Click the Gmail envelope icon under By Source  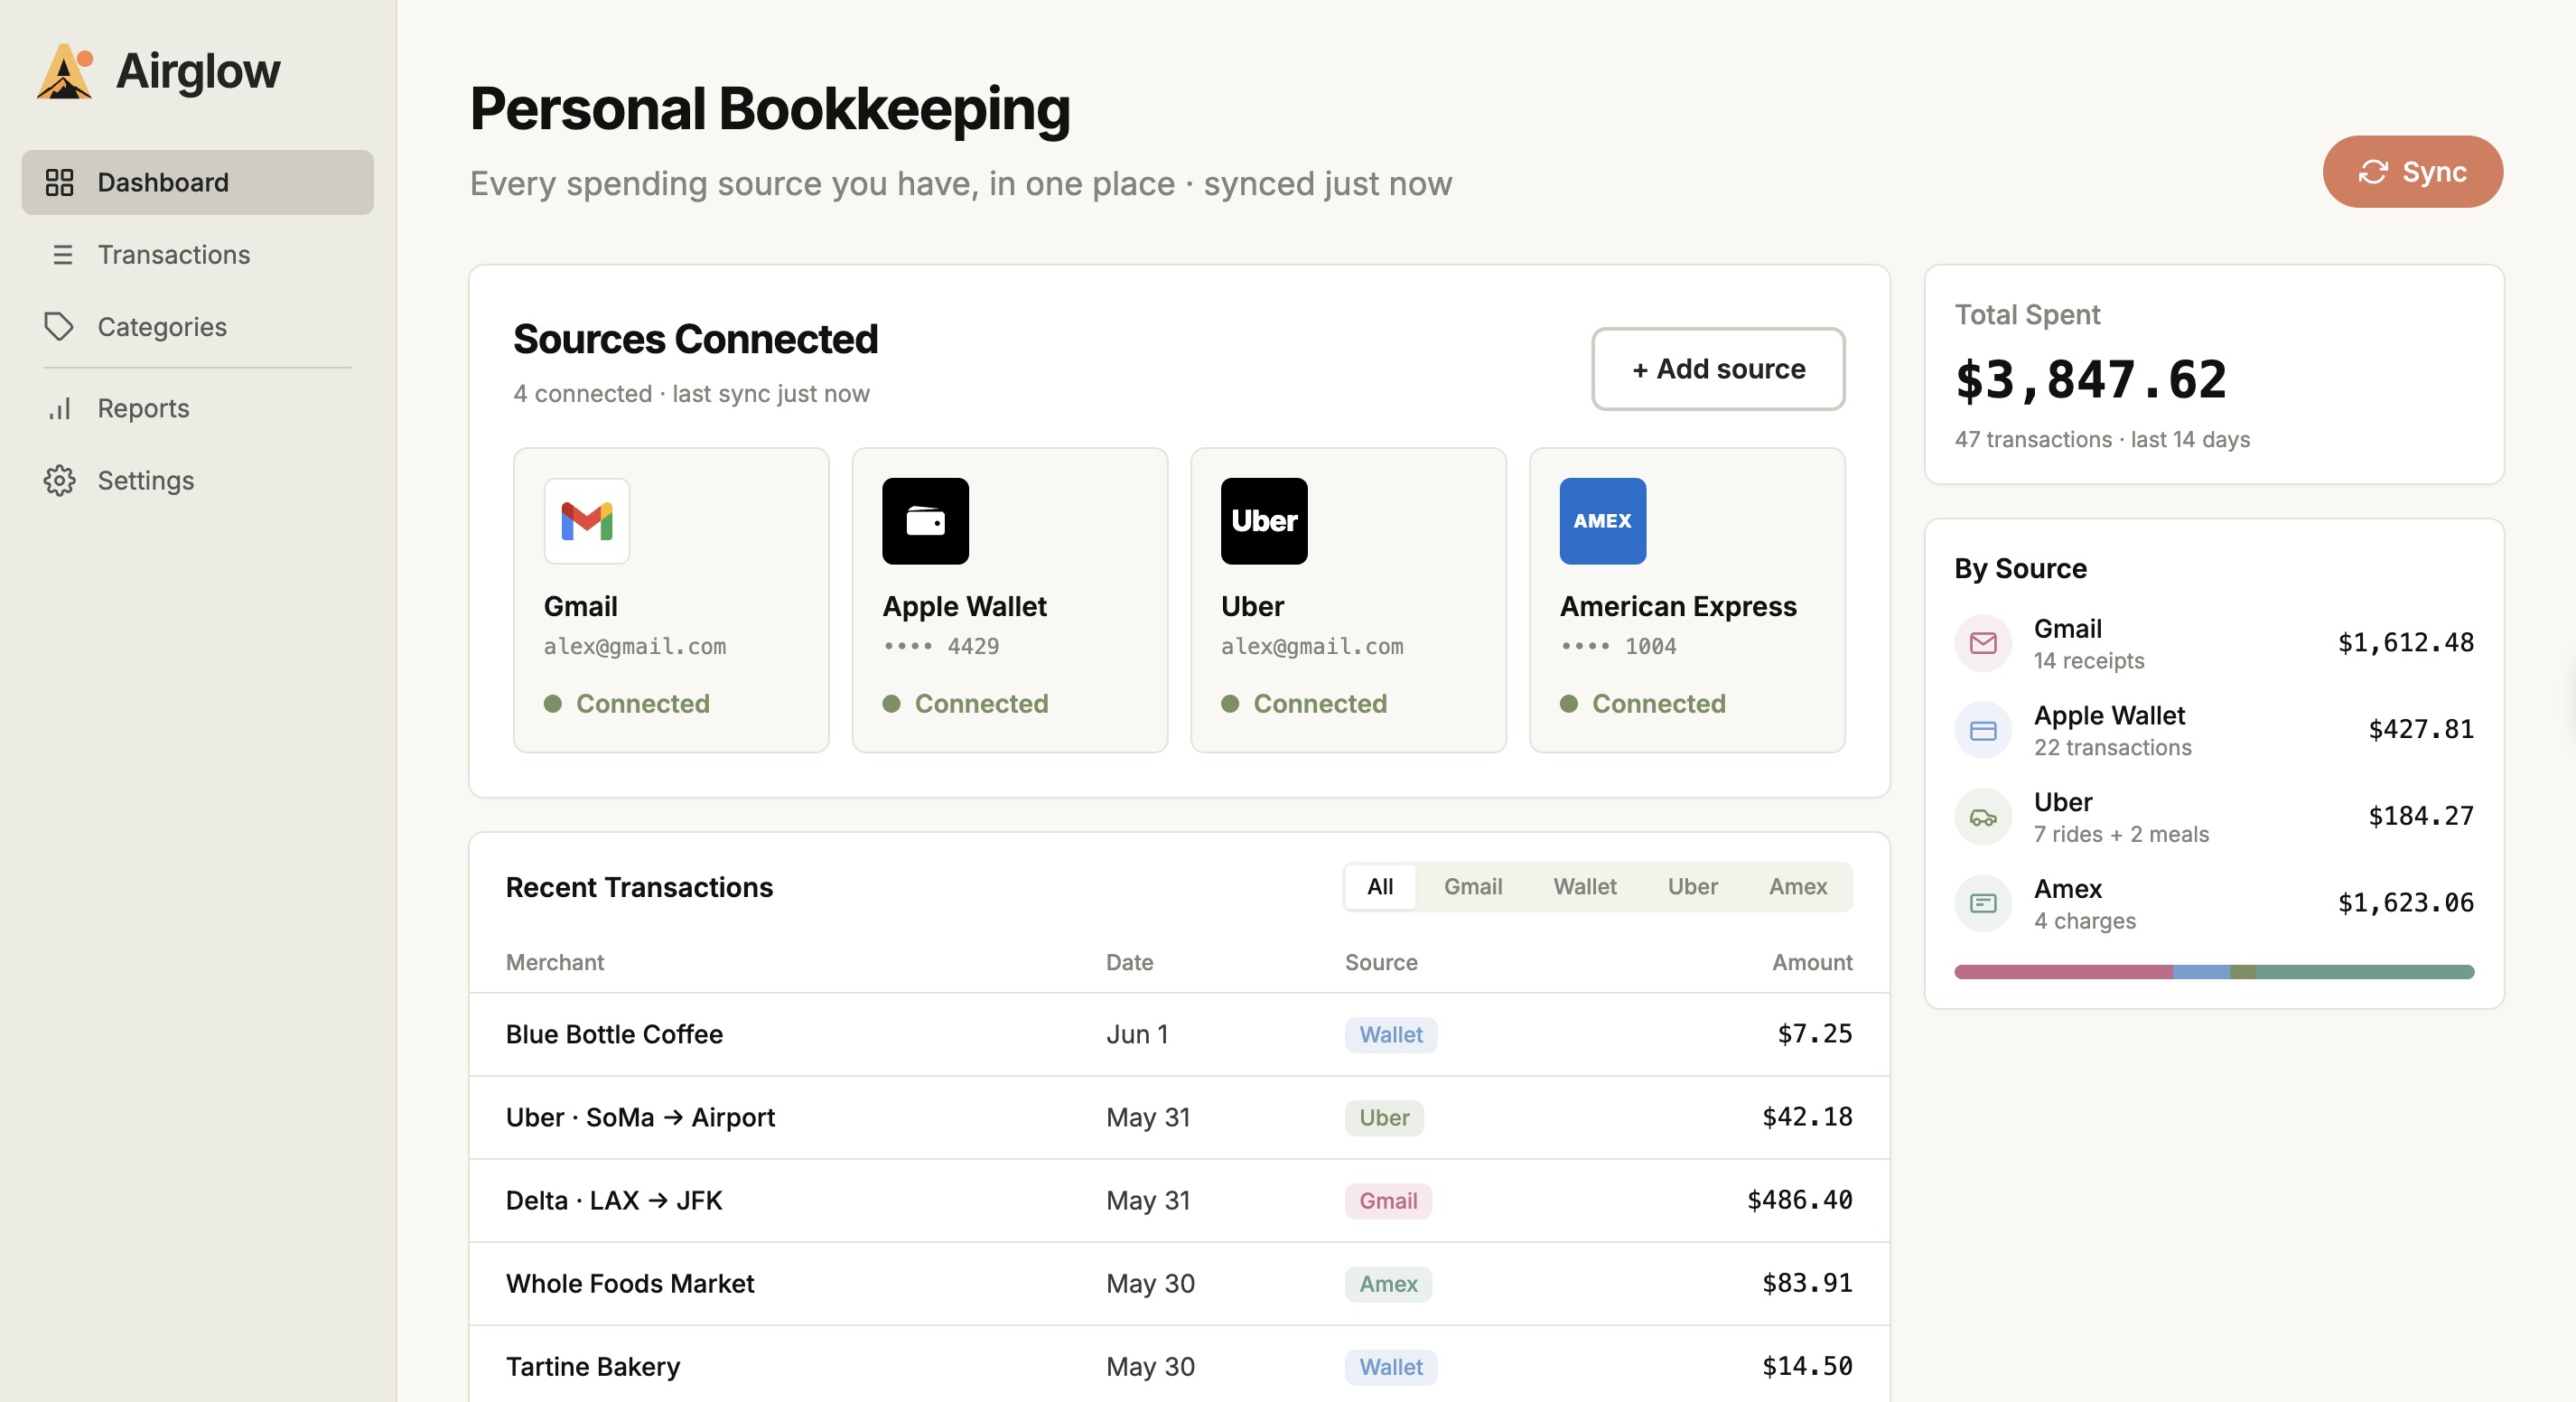pos(1983,643)
